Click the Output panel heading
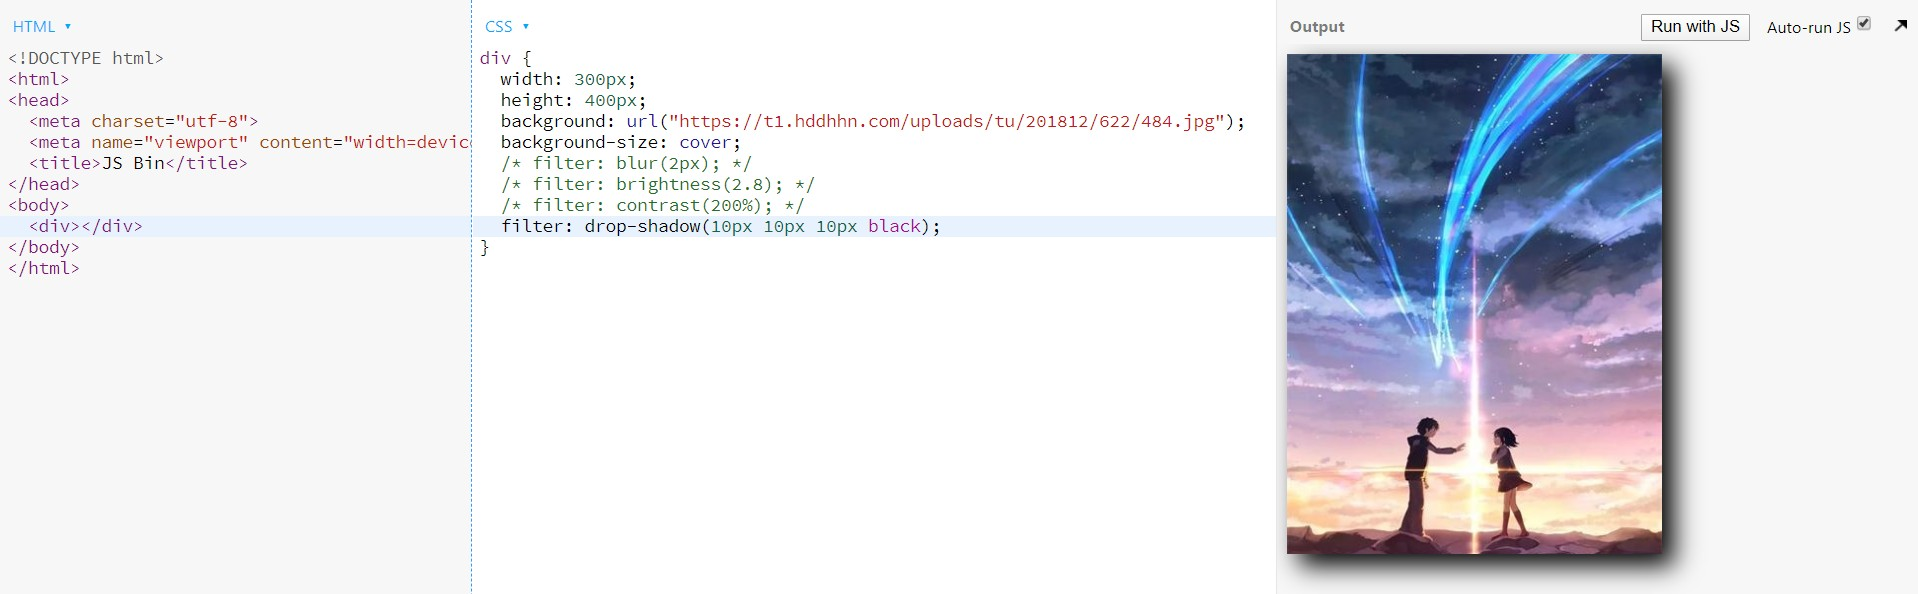 tap(1317, 27)
